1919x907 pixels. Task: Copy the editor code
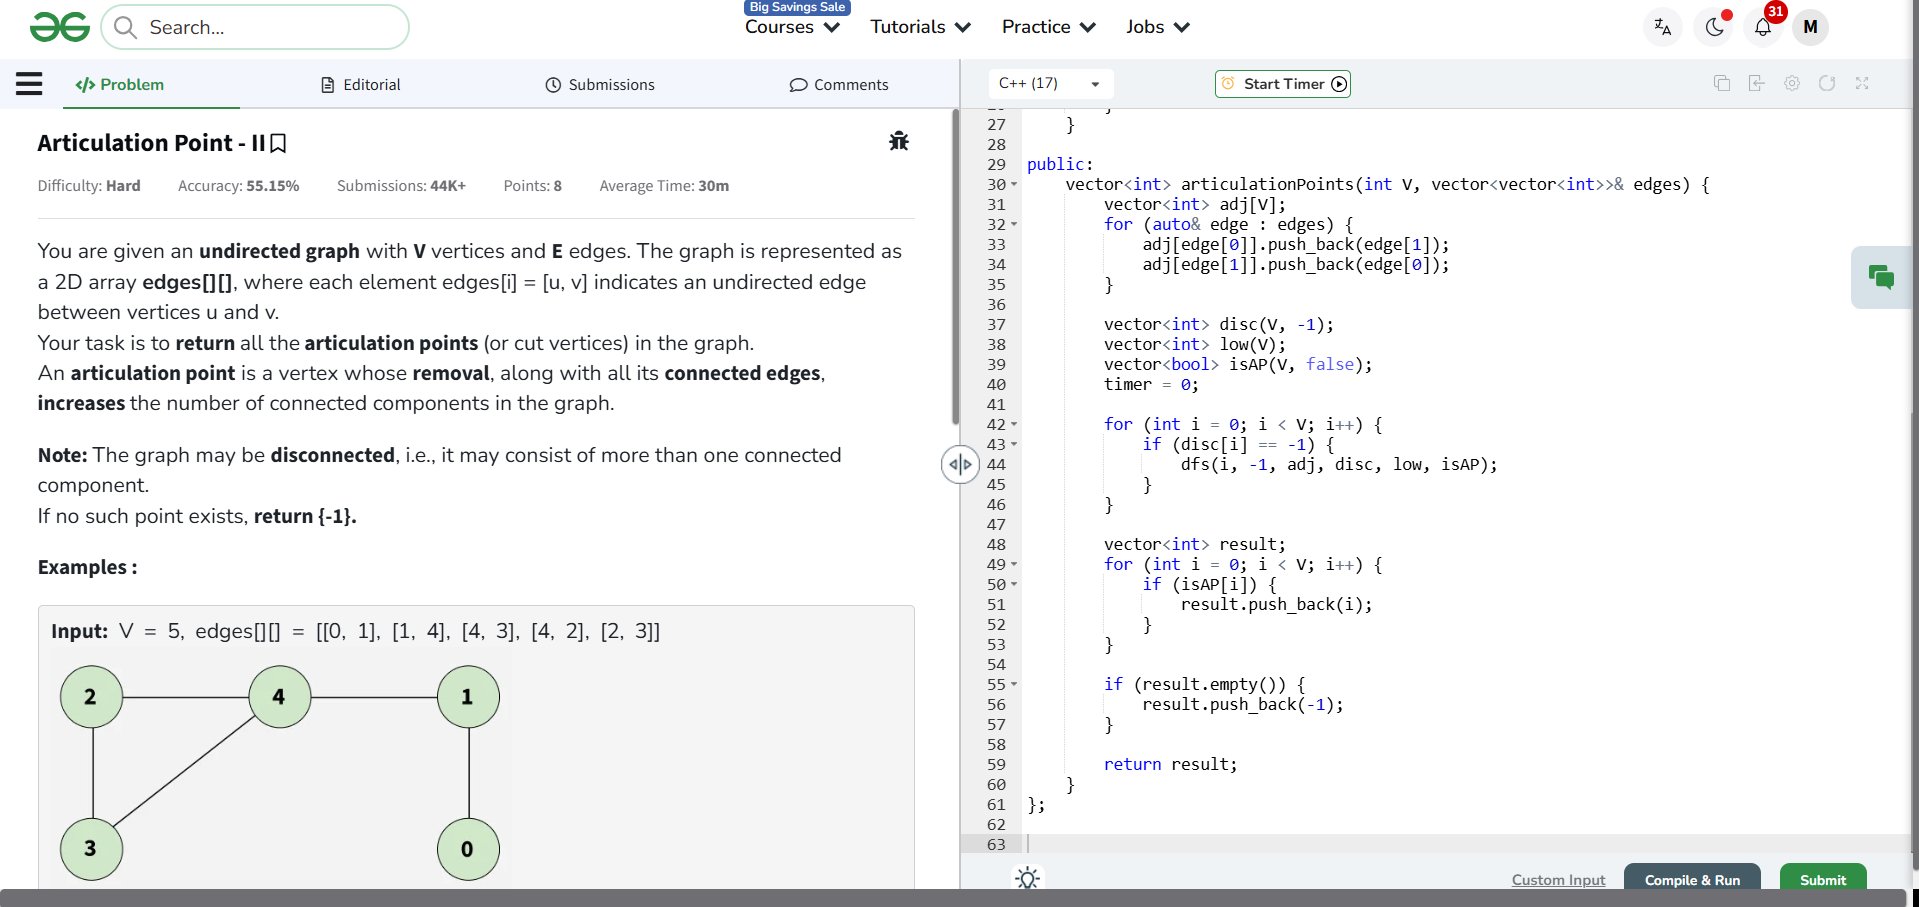coord(1721,84)
